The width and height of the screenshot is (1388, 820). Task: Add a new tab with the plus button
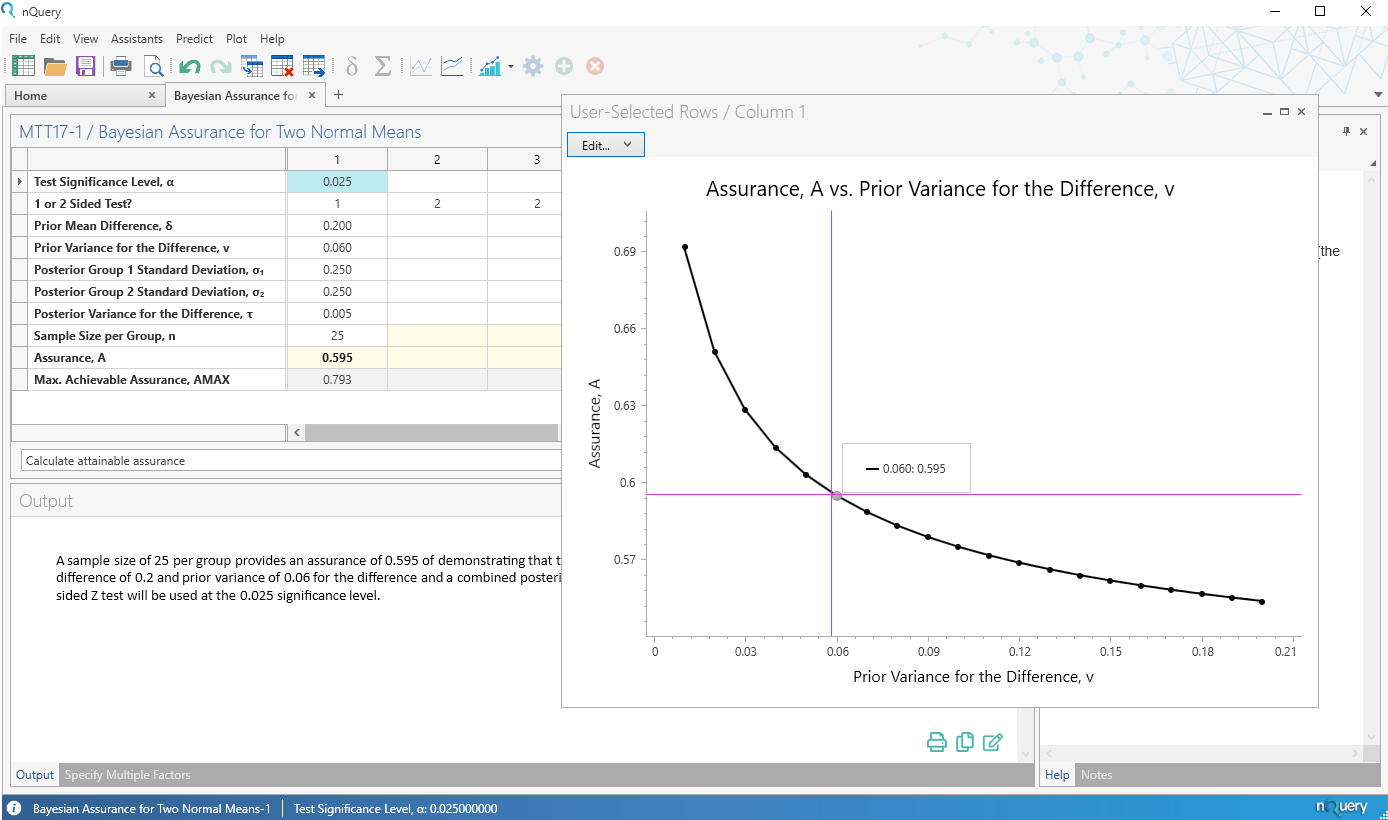[338, 94]
